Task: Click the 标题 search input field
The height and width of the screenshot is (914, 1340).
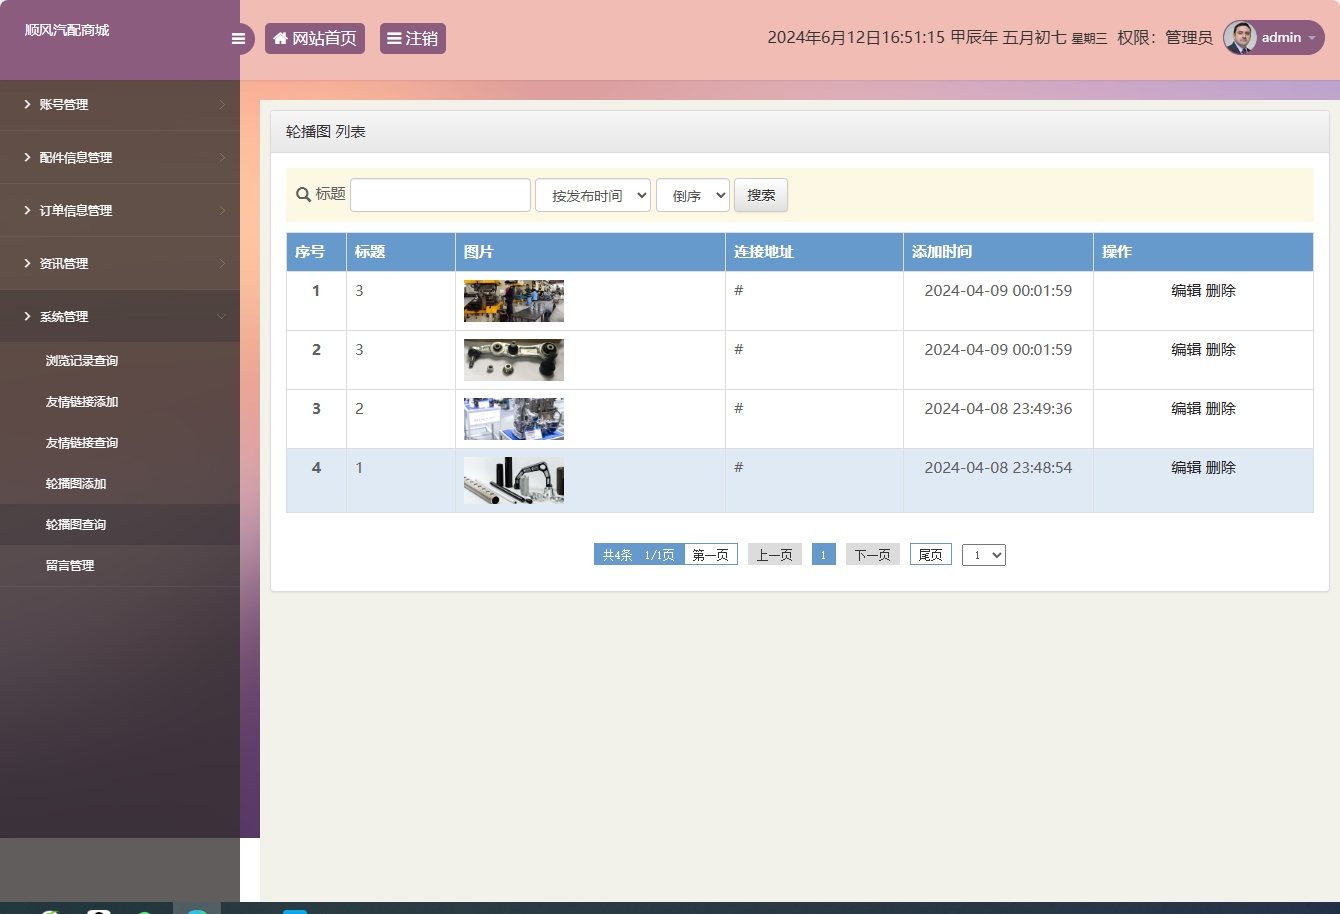Action: pos(440,195)
